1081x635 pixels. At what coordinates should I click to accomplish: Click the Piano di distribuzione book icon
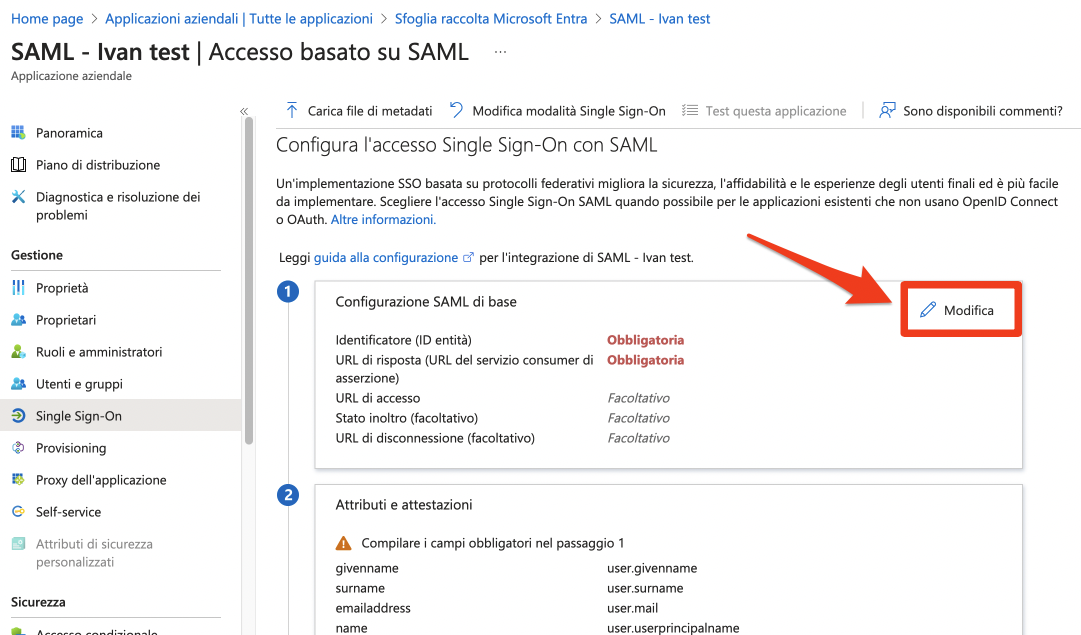[x=18, y=165]
